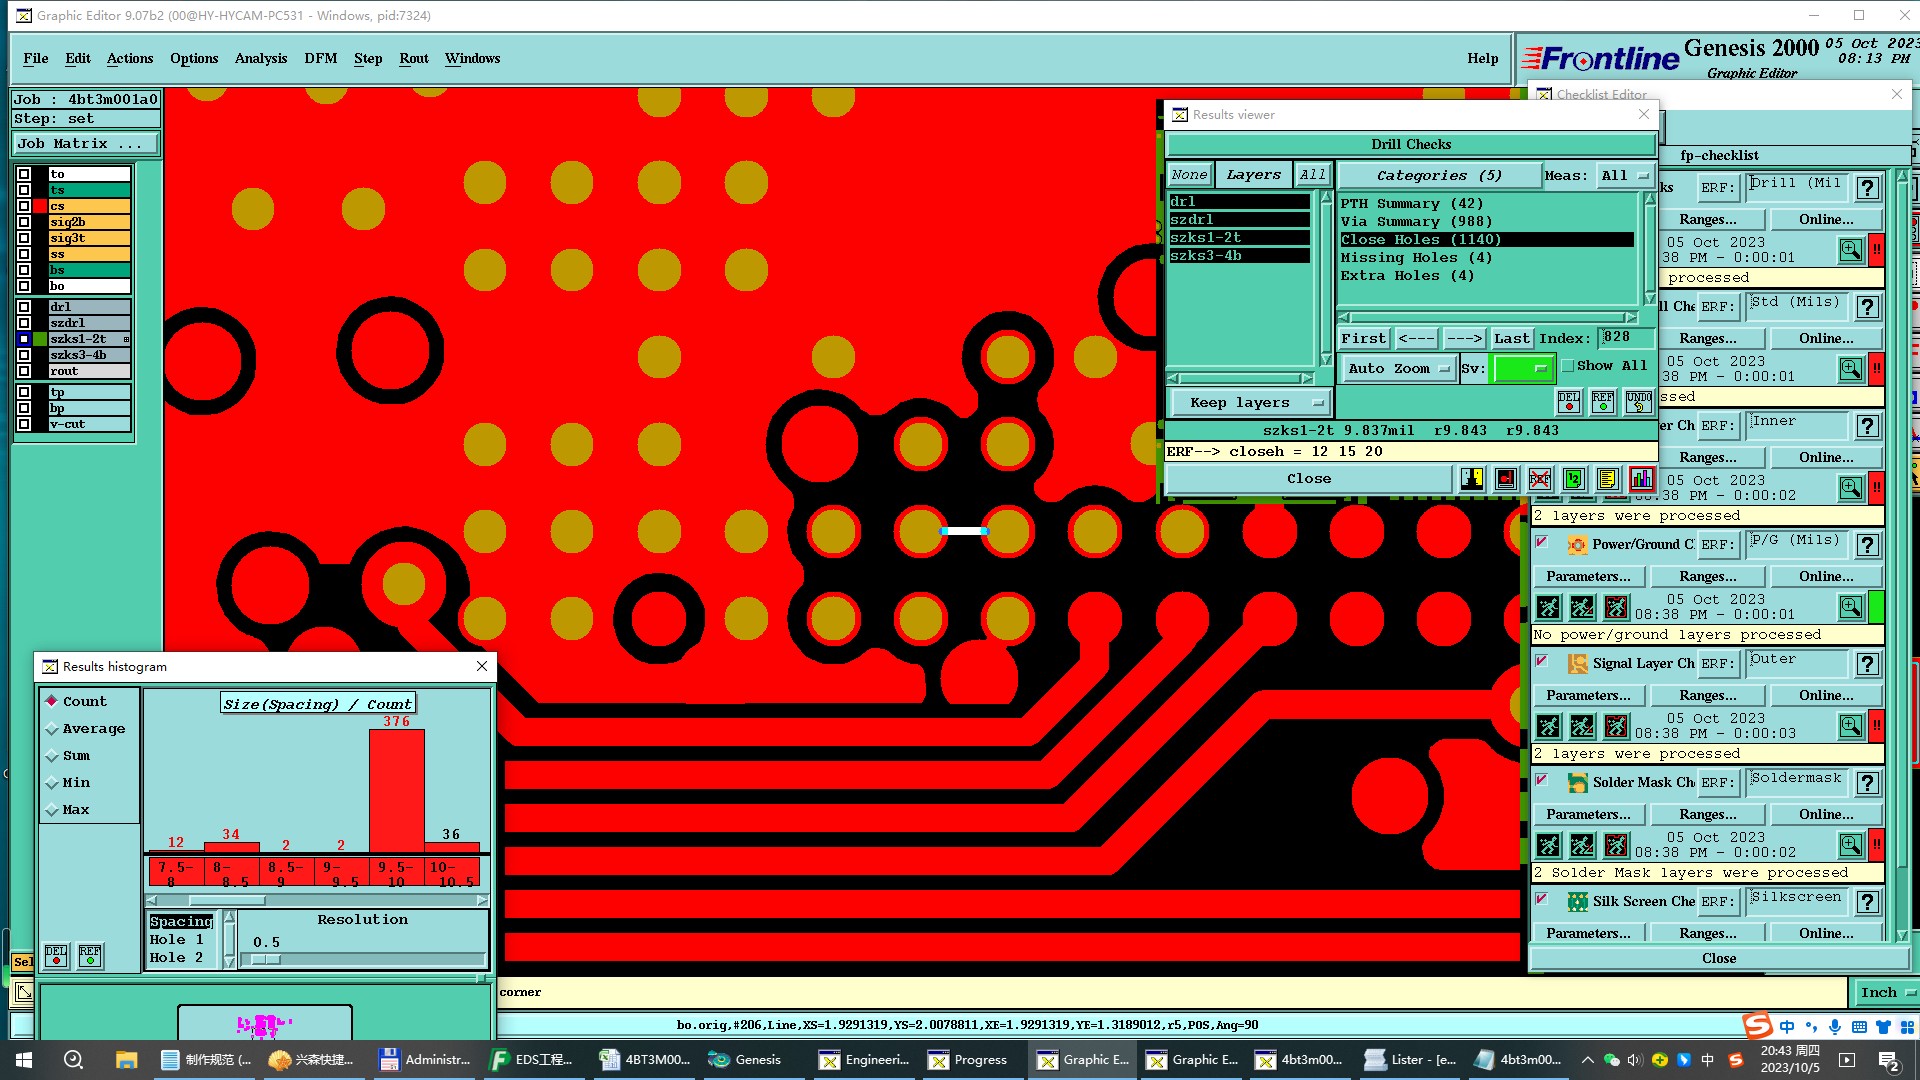Open the DFM menu
Screen dimensions: 1920x1080
pyautogui.click(x=320, y=58)
